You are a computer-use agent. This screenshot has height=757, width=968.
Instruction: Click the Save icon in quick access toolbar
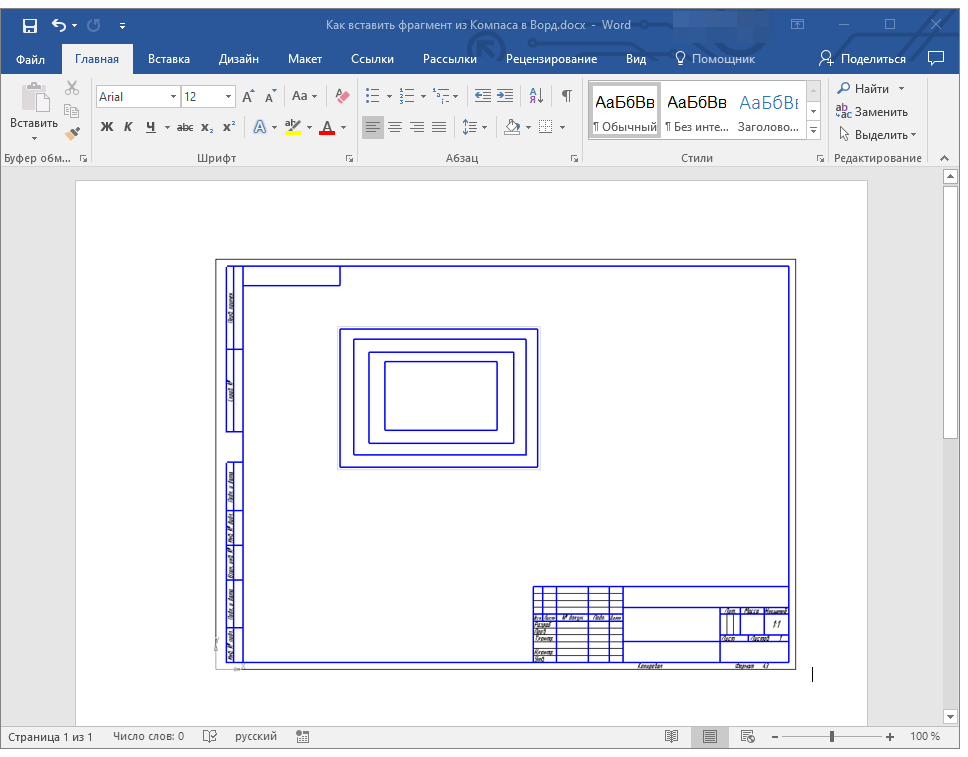coord(30,25)
